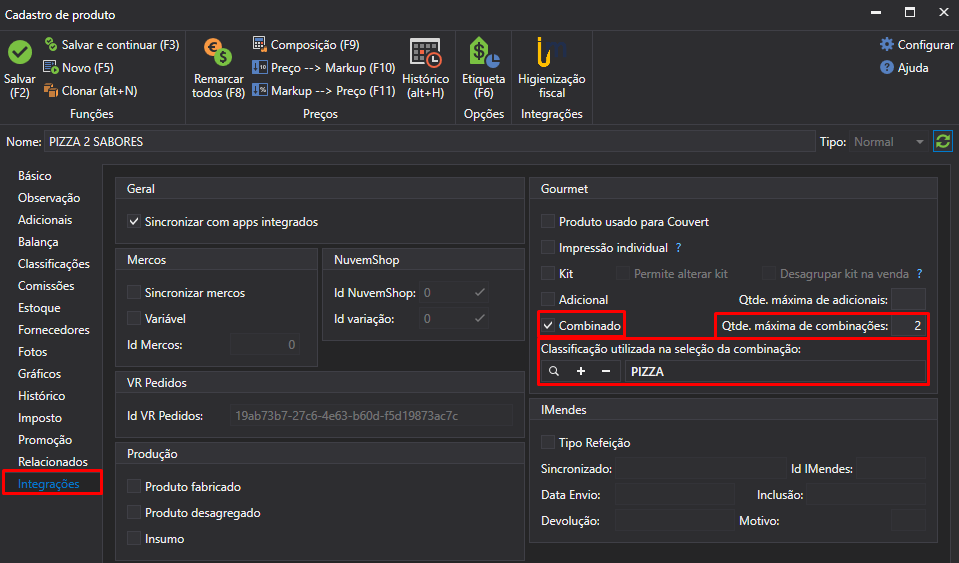Uncheck the Combinado checkbox
Viewport: 959px width, 563px height.
[x=548, y=326]
